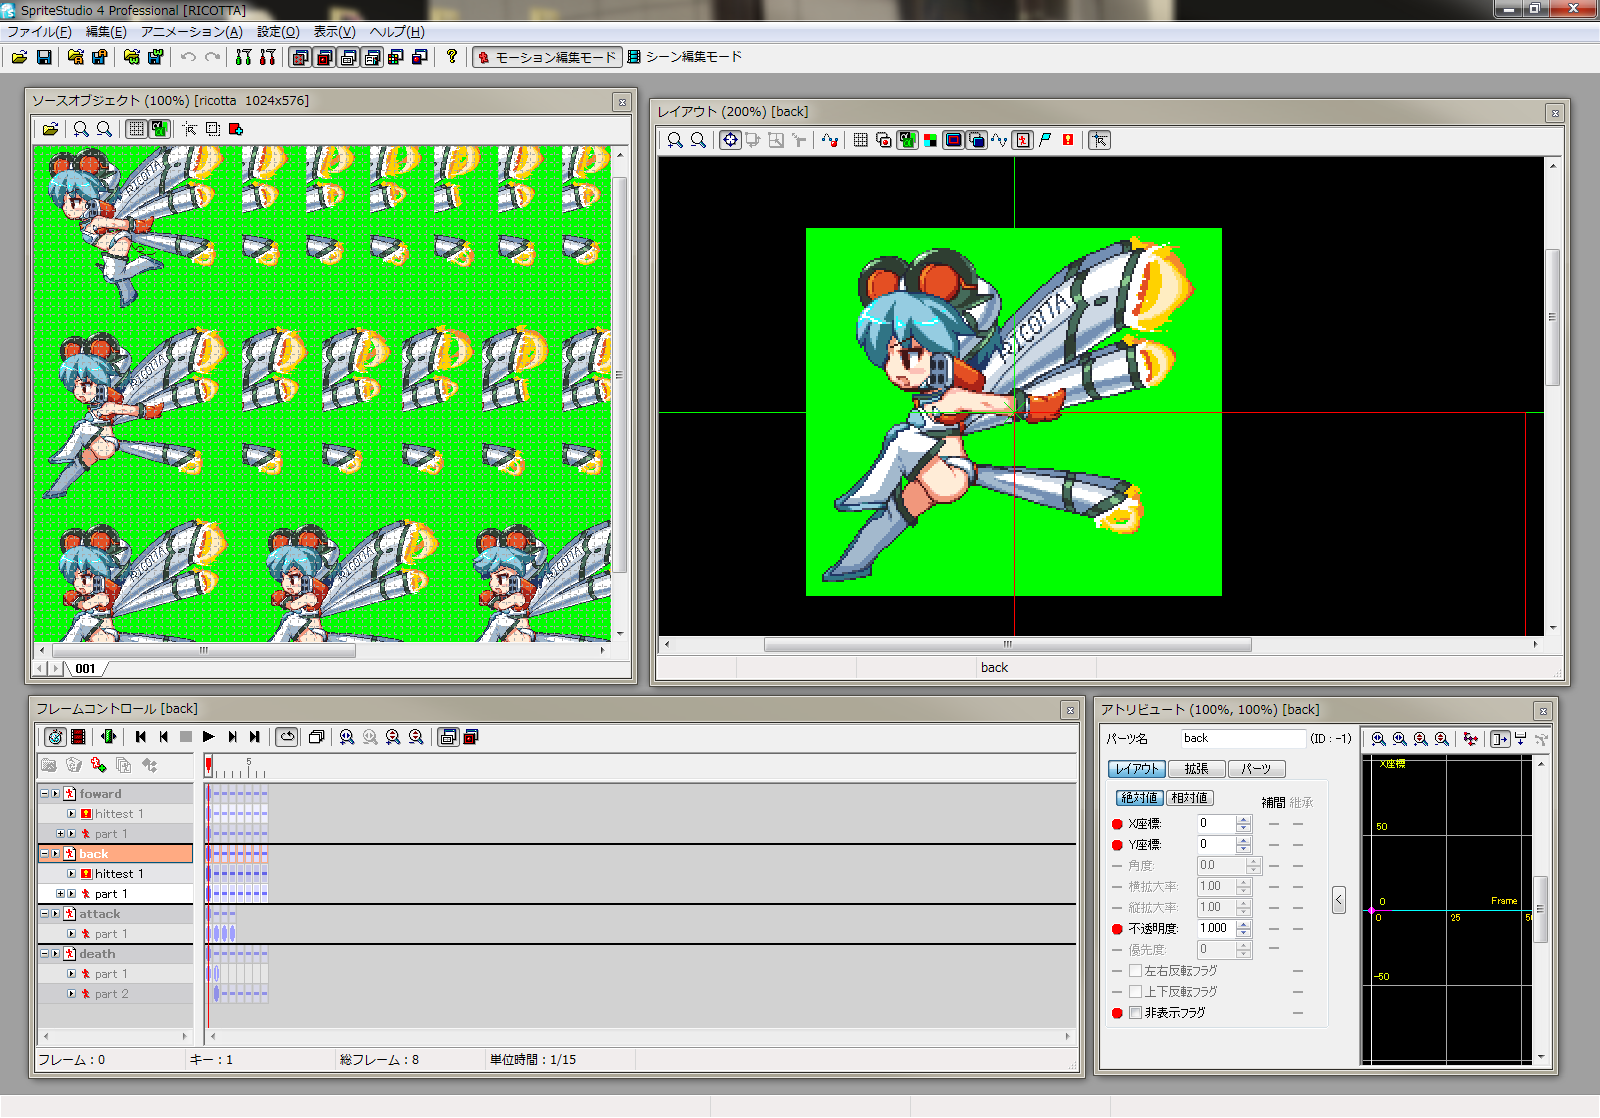This screenshot has width=1600, height=1118.
Task: Click the play button in frame control
Action: click(209, 737)
